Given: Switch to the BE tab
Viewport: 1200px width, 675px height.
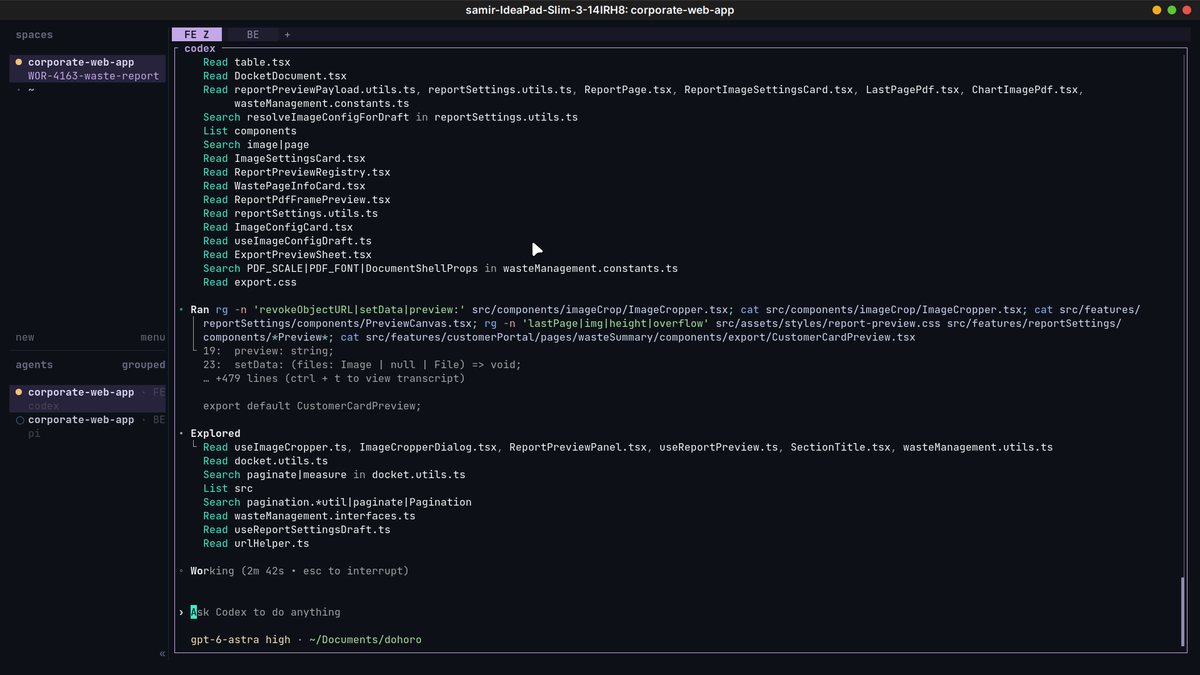Looking at the screenshot, I should pos(253,34).
